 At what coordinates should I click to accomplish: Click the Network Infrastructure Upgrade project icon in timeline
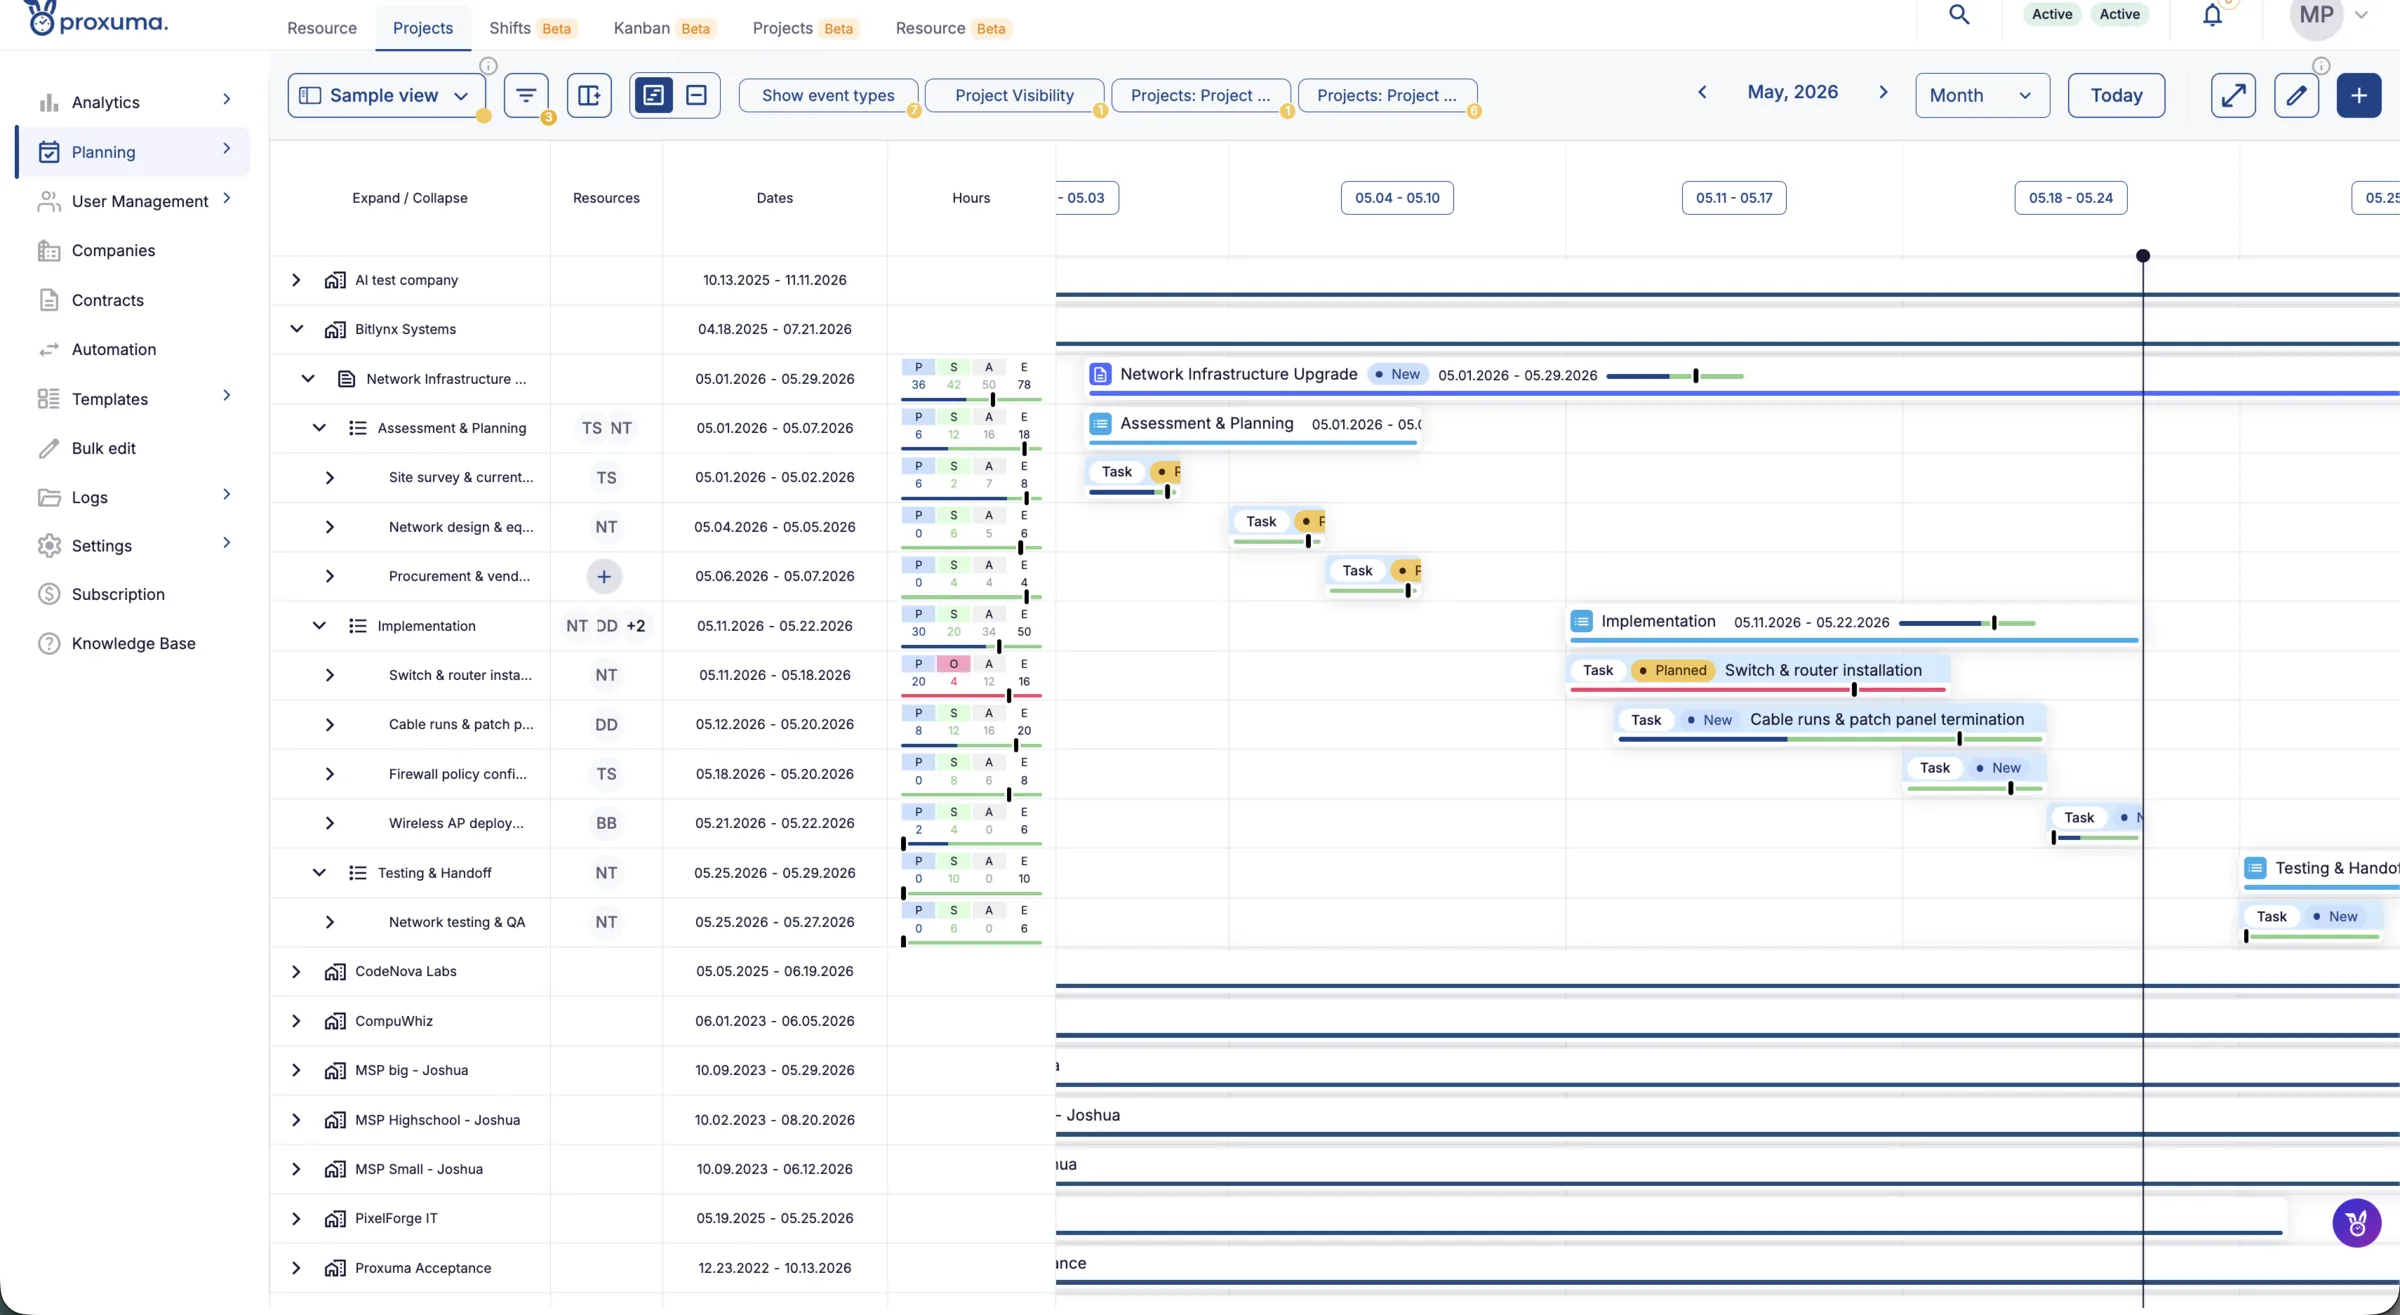click(1100, 374)
